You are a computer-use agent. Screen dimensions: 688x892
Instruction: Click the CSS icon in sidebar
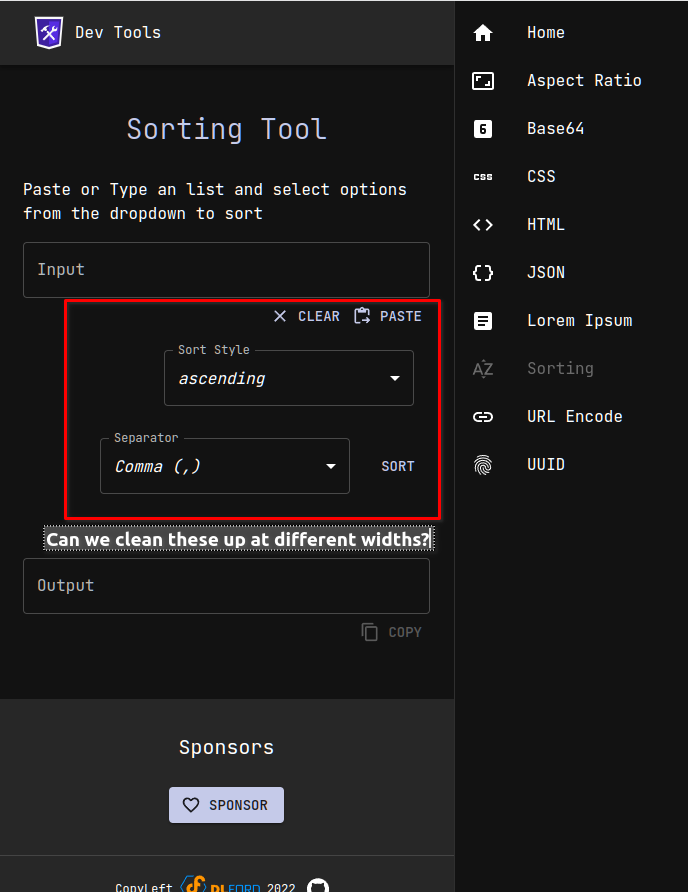(483, 177)
